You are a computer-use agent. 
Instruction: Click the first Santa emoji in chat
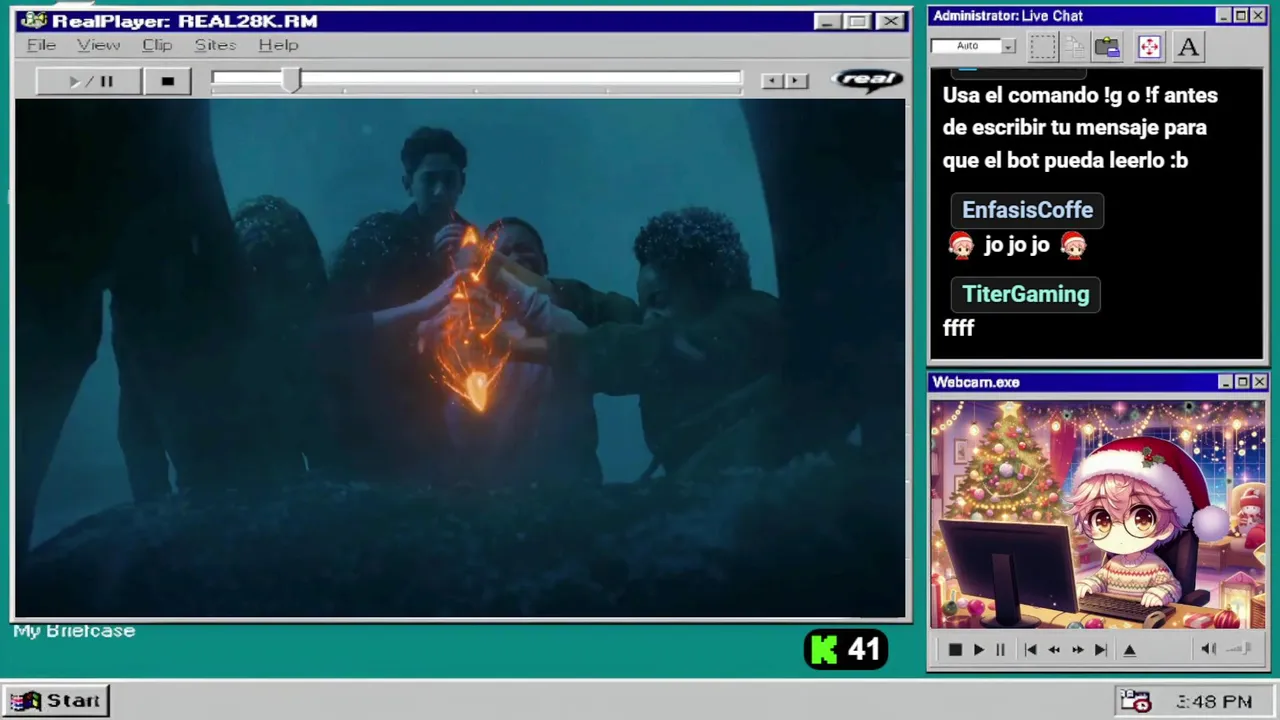(961, 245)
